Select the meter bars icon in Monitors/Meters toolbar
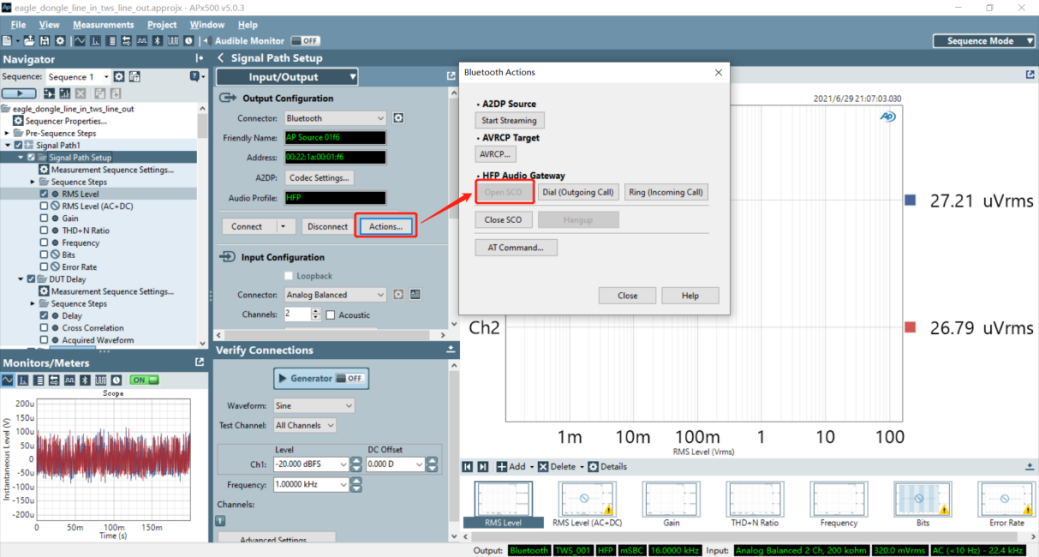Viewport: 1039px width, 557px height. 38,380
